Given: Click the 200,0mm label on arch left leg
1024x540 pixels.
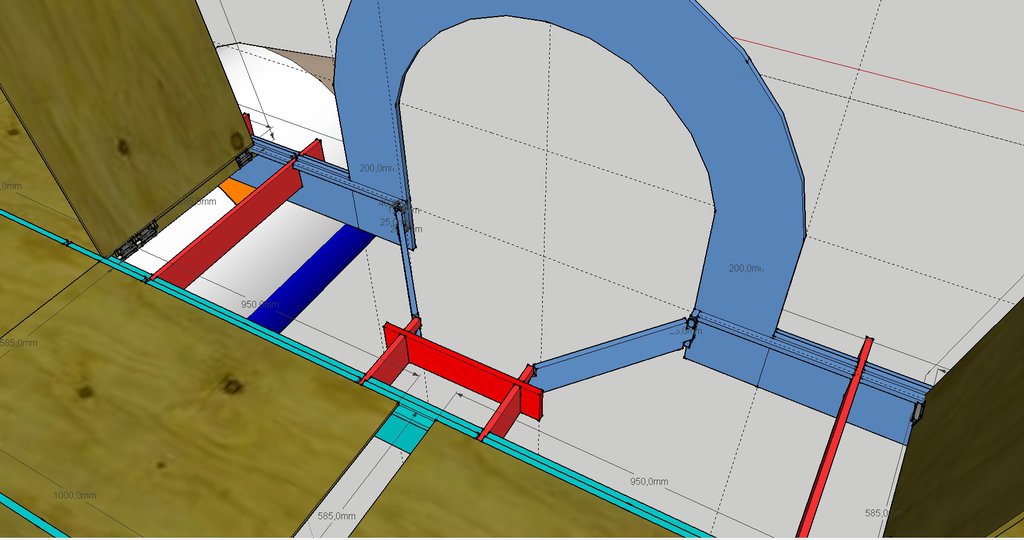Looking at the screenshot, I should (378, 168).
